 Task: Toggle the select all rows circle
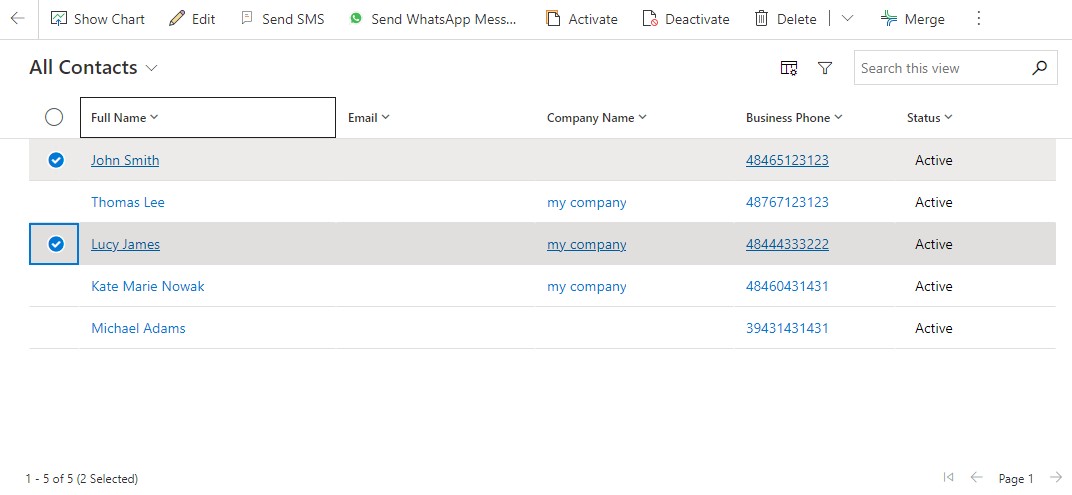54,118
